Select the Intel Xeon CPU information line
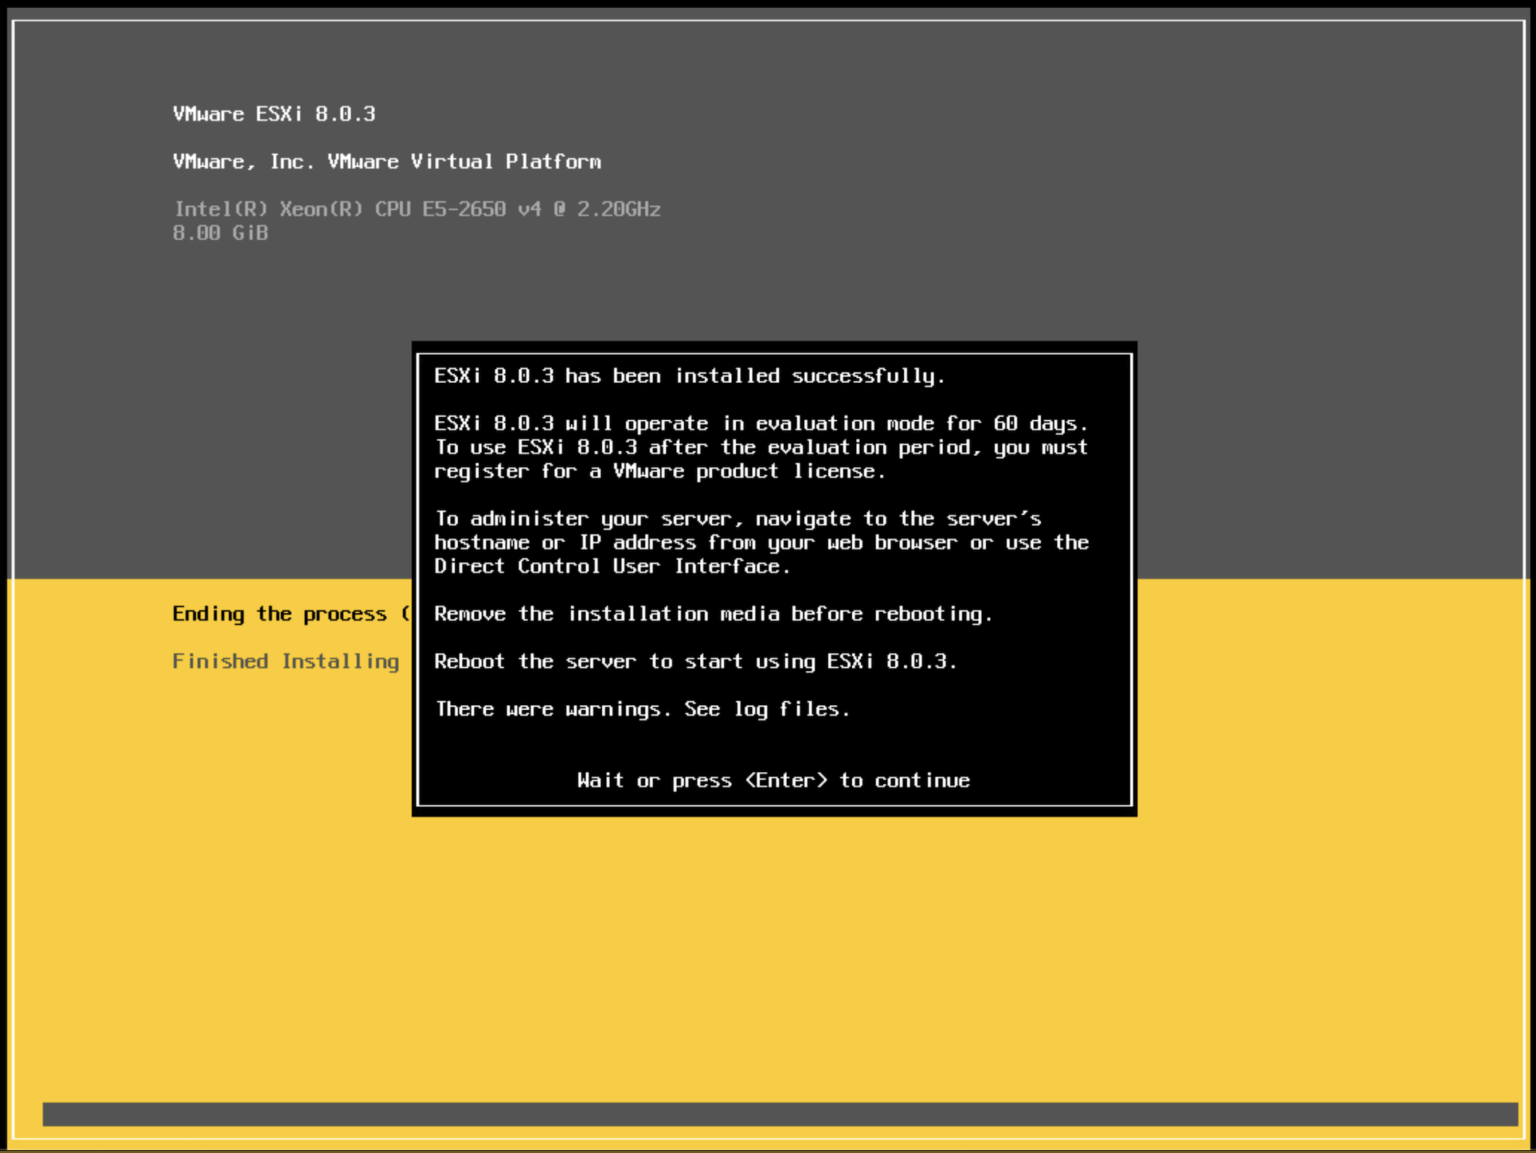 tap(417, 209)
